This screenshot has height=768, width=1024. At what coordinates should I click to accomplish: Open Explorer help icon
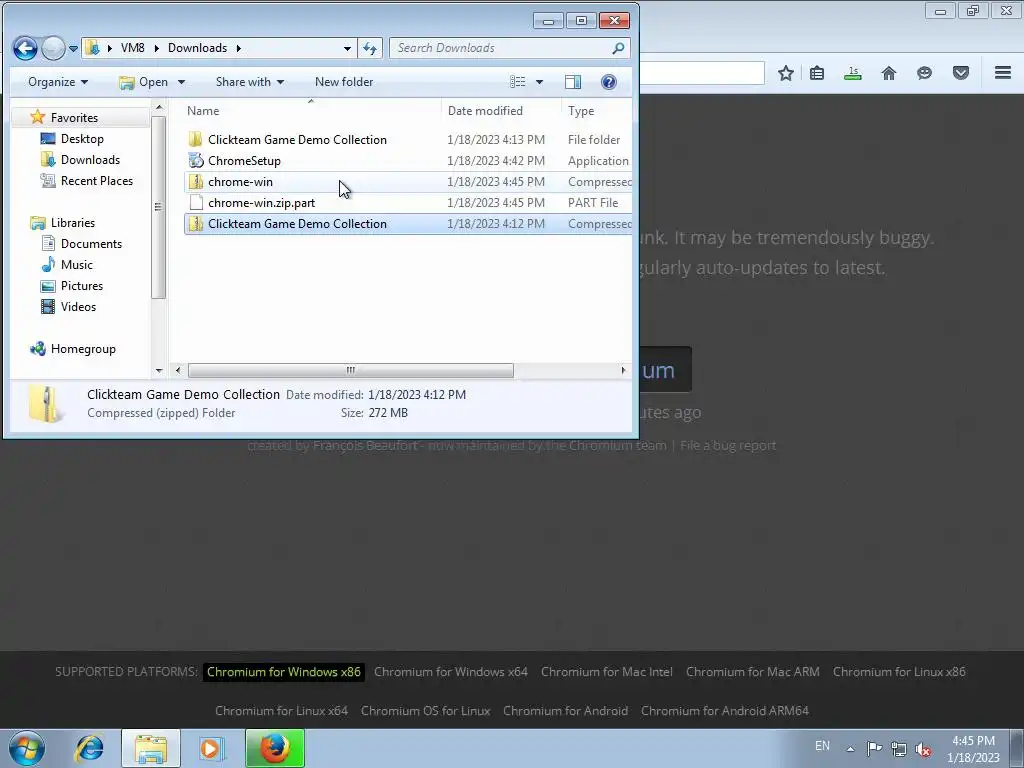coord(609,82)
